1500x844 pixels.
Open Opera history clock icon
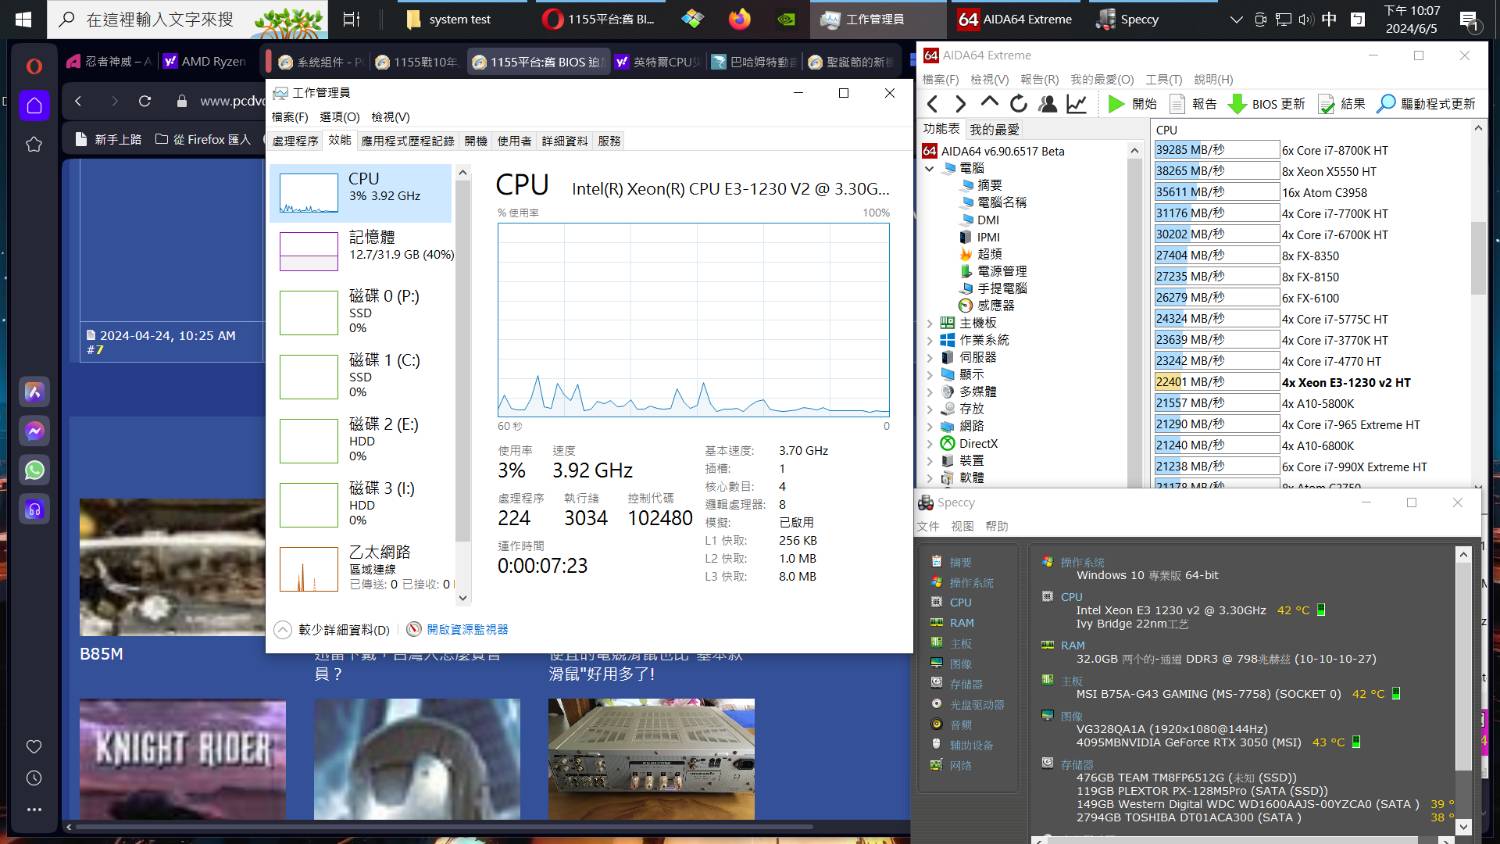[34, 778]
